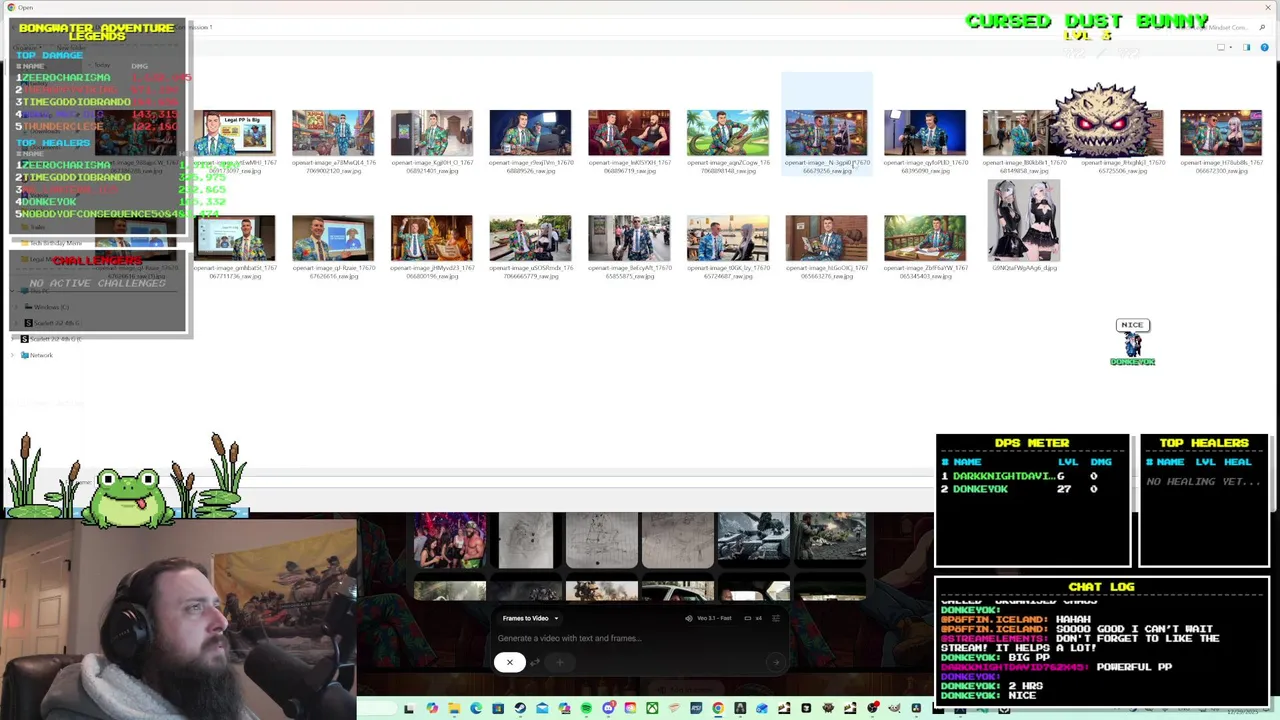Open the Xbox app from the taskbar

click(652, 709)
